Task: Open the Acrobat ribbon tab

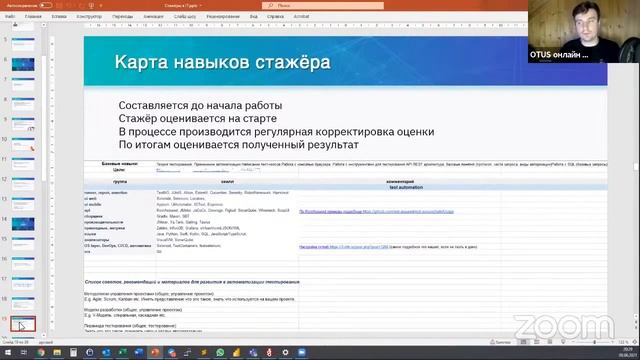Action: [301, 16]
